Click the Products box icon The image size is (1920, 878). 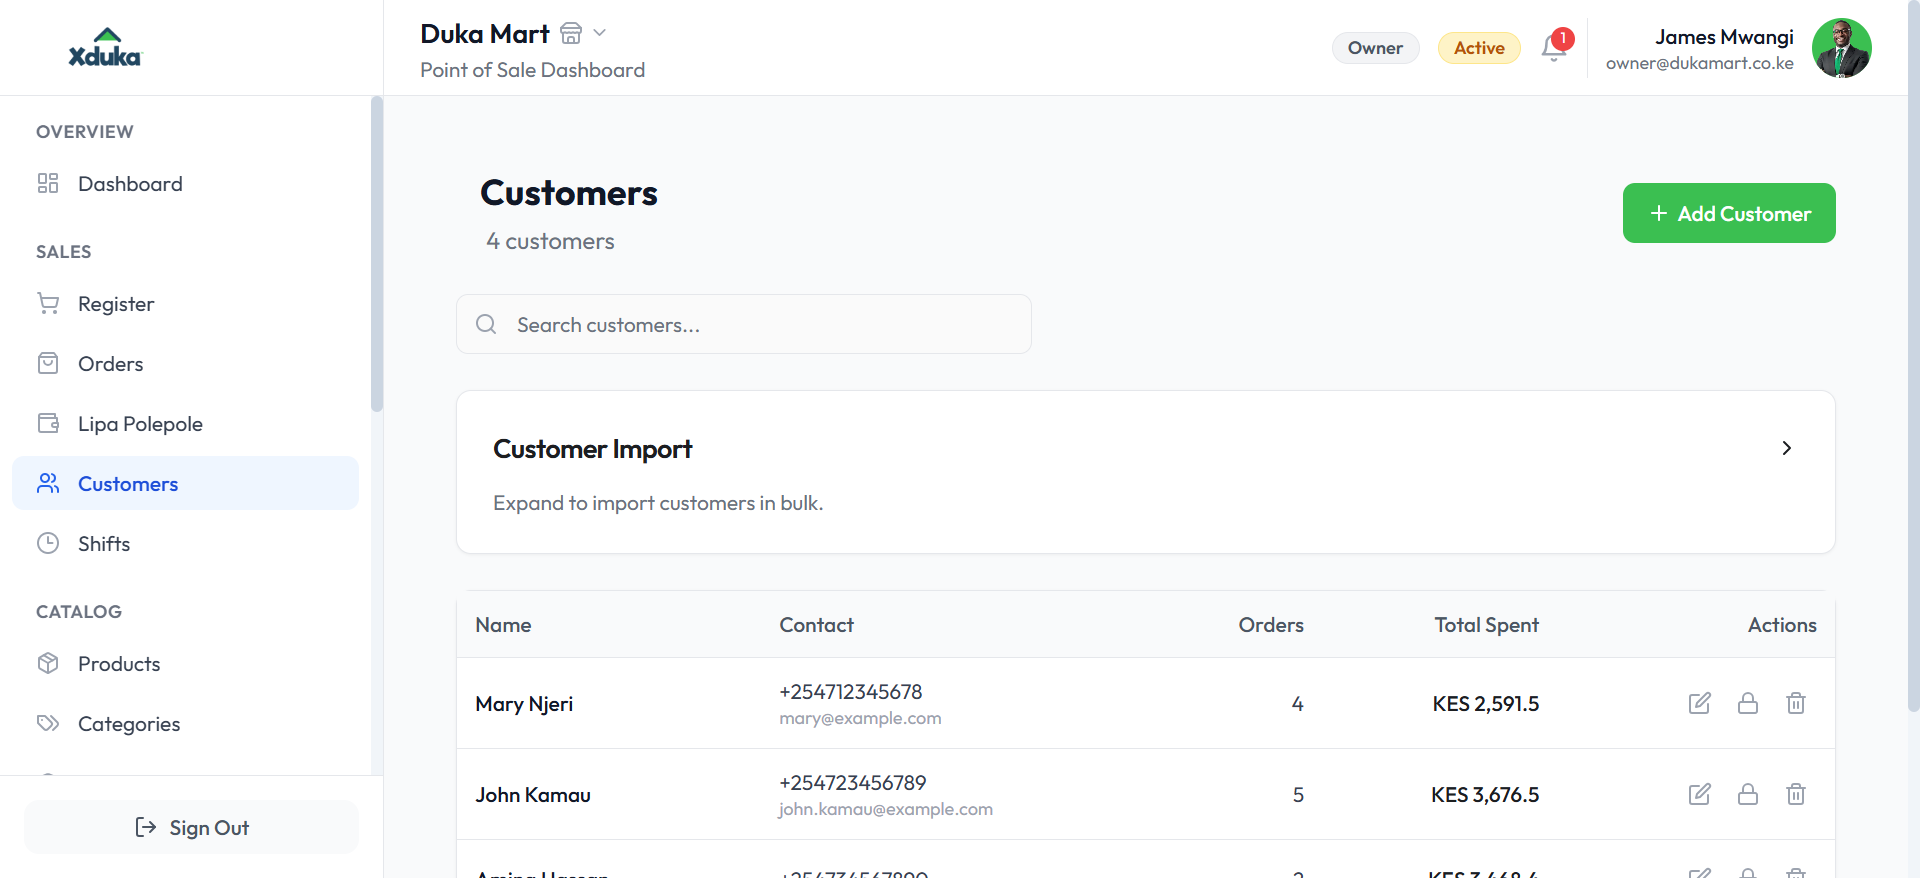[x=48, y=663]
